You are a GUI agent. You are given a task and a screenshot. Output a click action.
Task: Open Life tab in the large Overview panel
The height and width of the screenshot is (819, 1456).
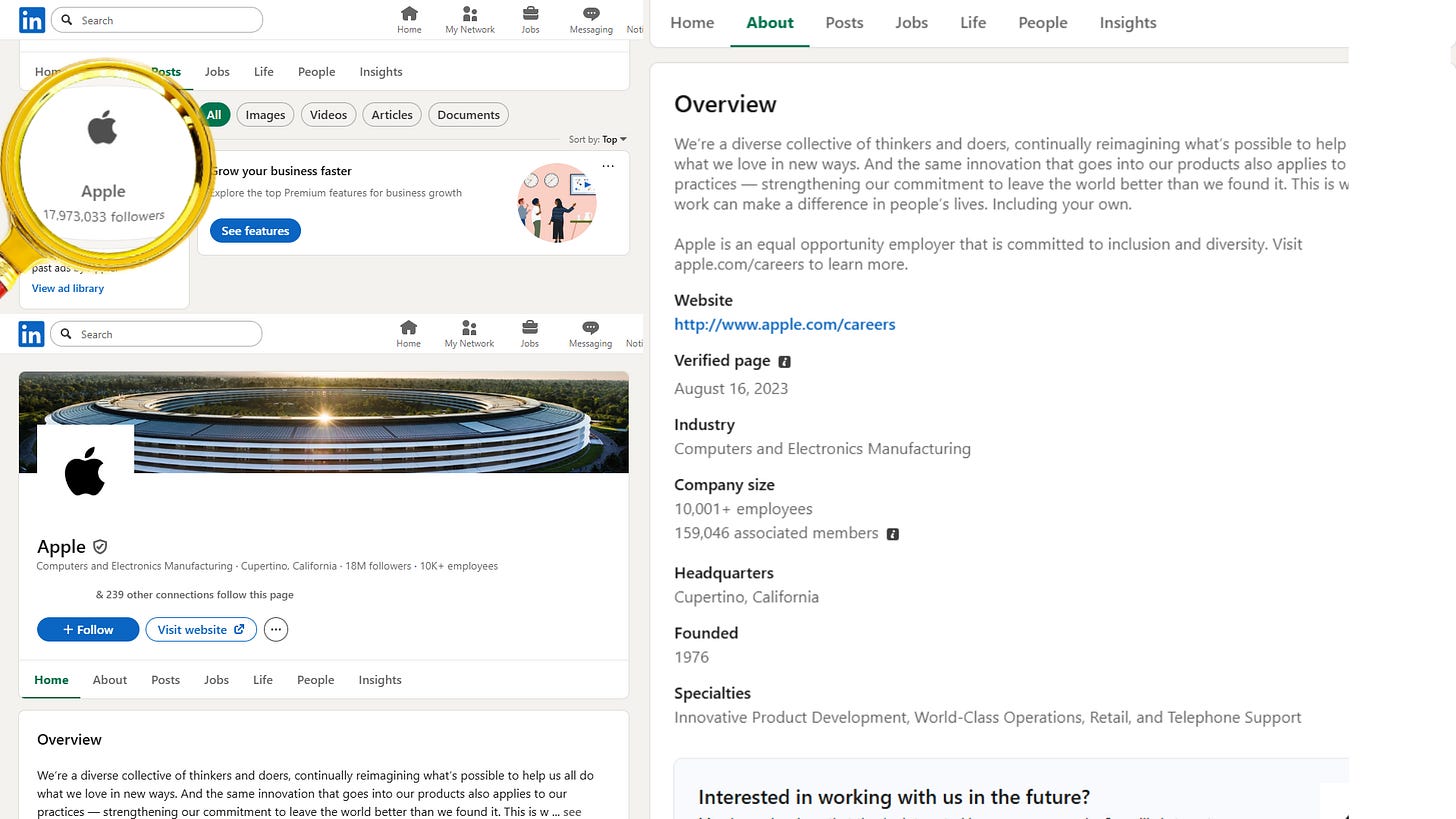pos(973,23)
